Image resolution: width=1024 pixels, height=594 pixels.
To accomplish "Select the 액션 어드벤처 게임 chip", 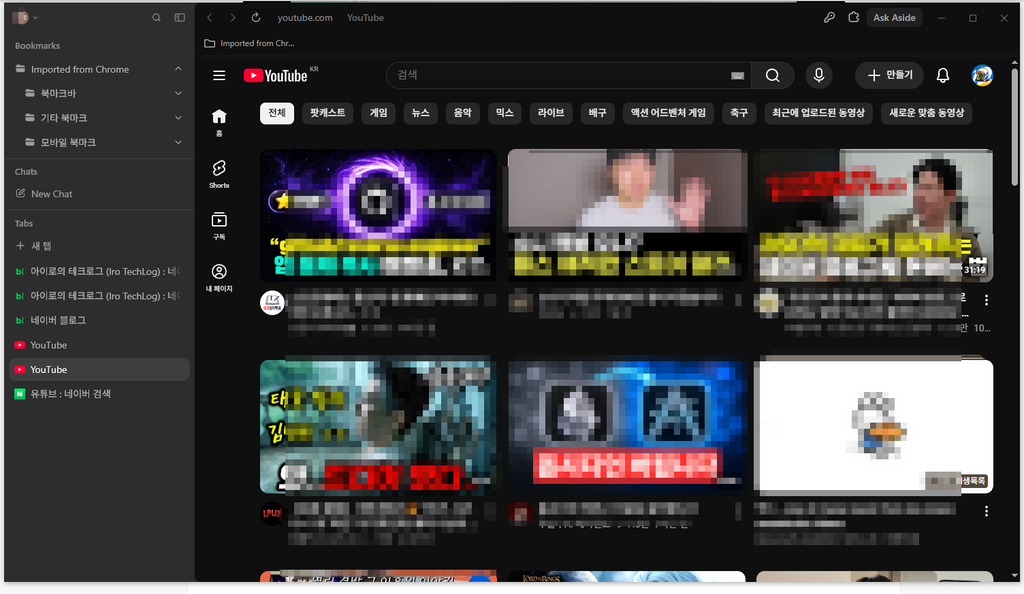I will tap(668, 113).
